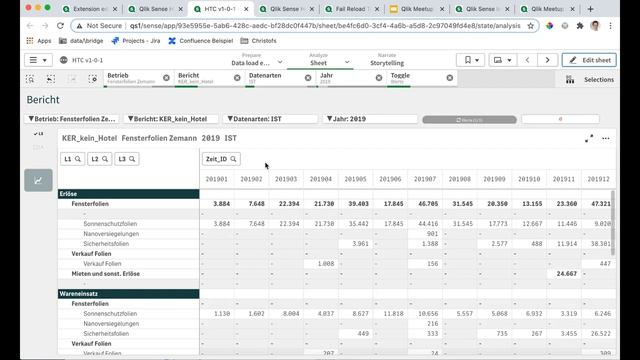Screen dimensions: 640x360
Task: Click the step back selection icon
Action: (x=51, y=79)
